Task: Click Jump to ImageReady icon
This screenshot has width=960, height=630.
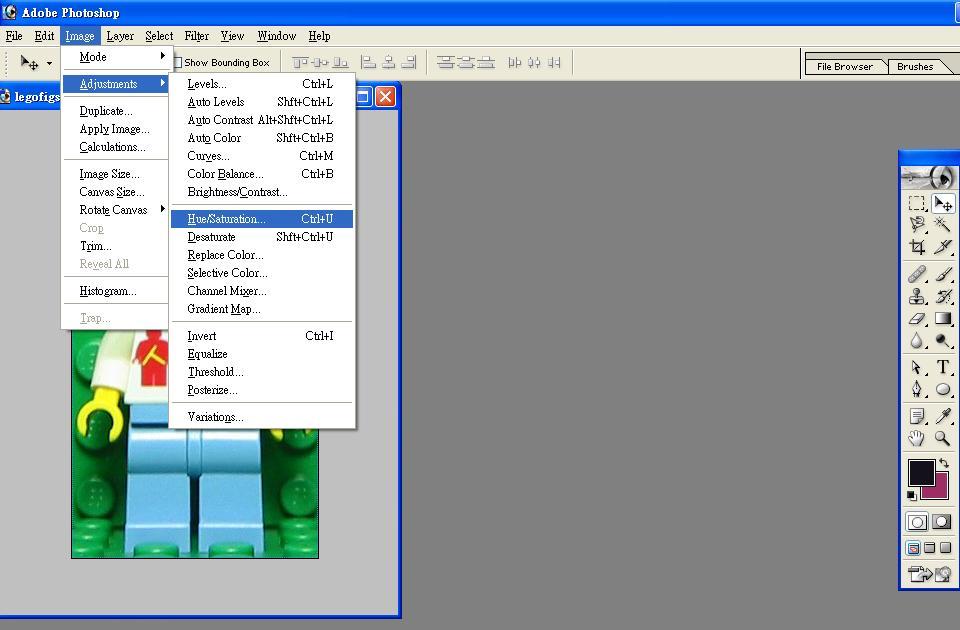Action: [x=929, y=574]
